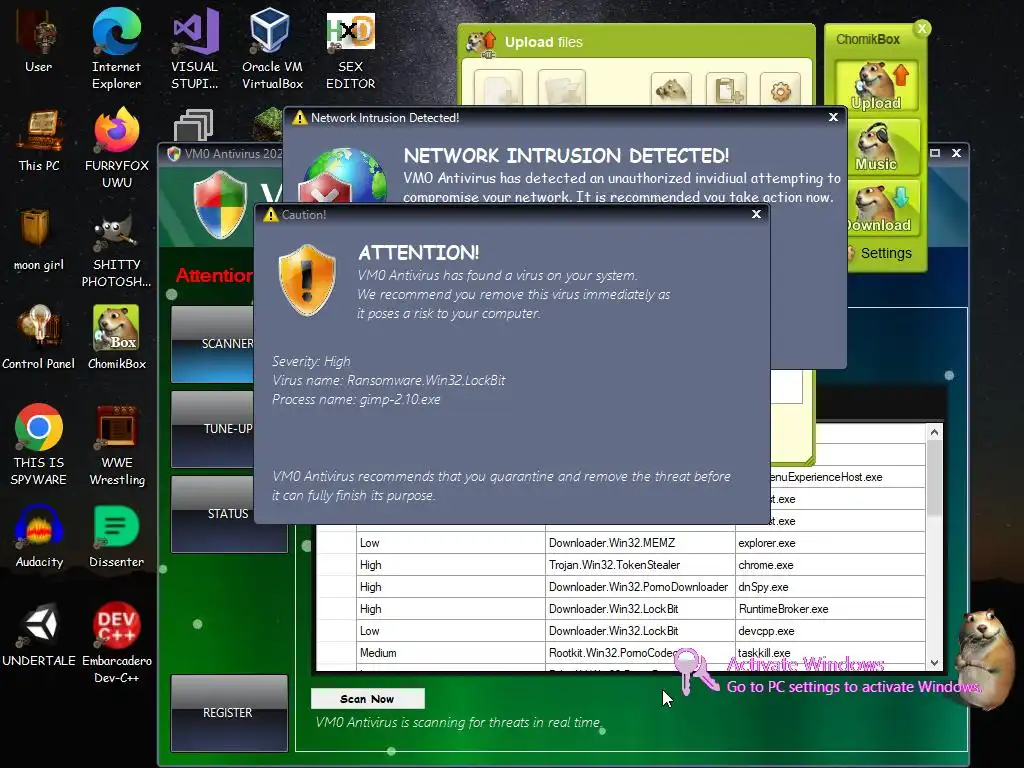Select the RuntimeBroker.exe process cell

[x=830, y=609]
